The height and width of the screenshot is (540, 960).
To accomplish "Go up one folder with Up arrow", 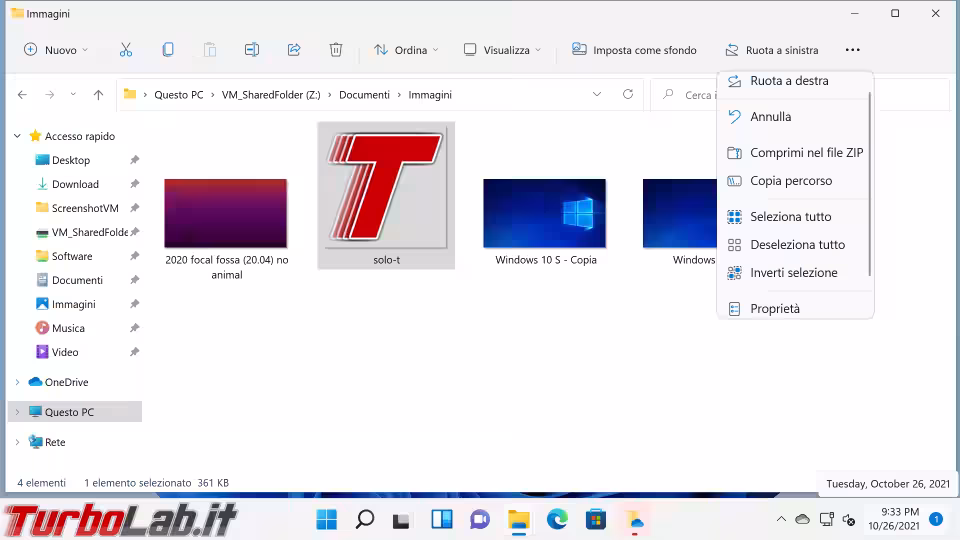I will pyautogui.click(x=98, y=95).
